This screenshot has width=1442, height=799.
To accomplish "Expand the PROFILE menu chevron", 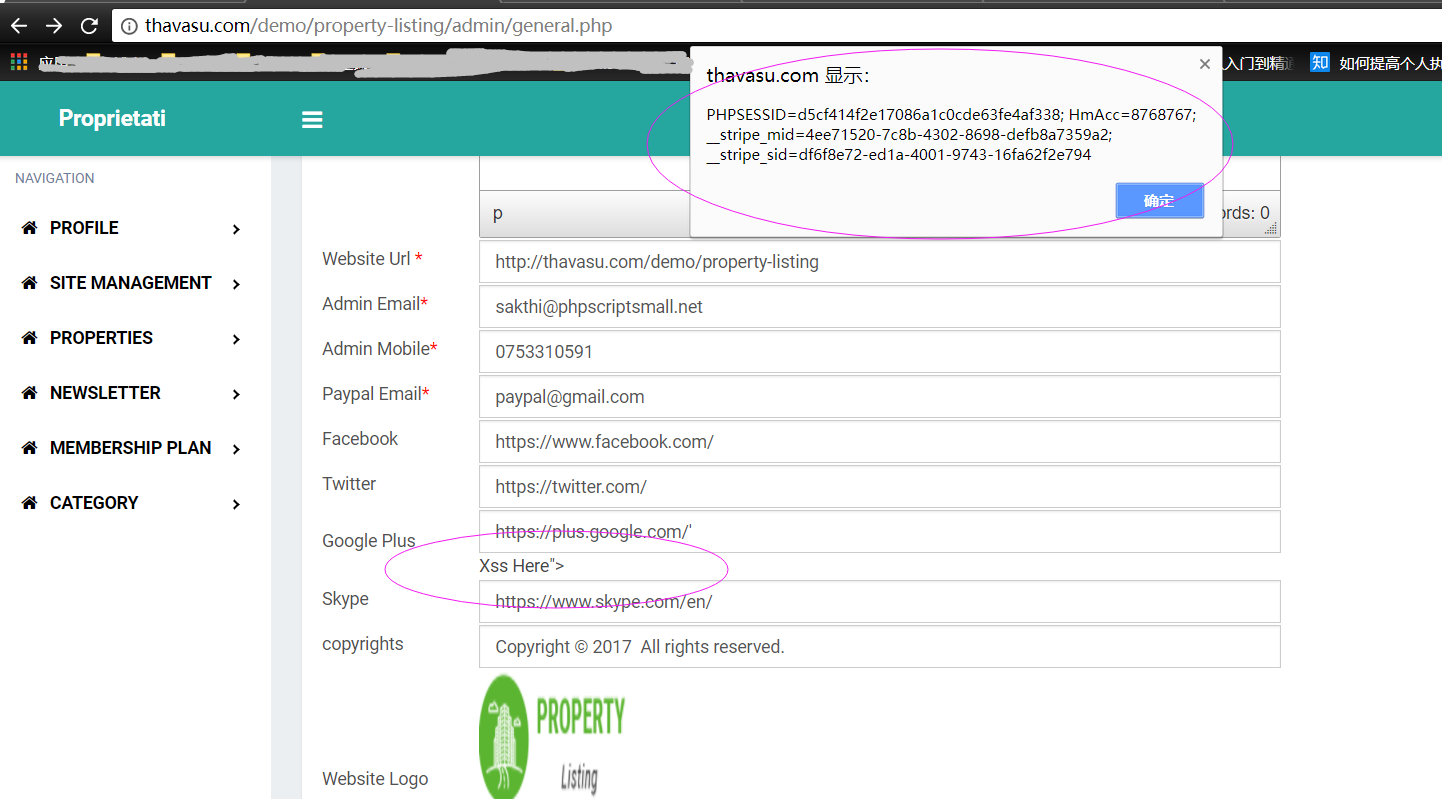I will click(236, 229).
